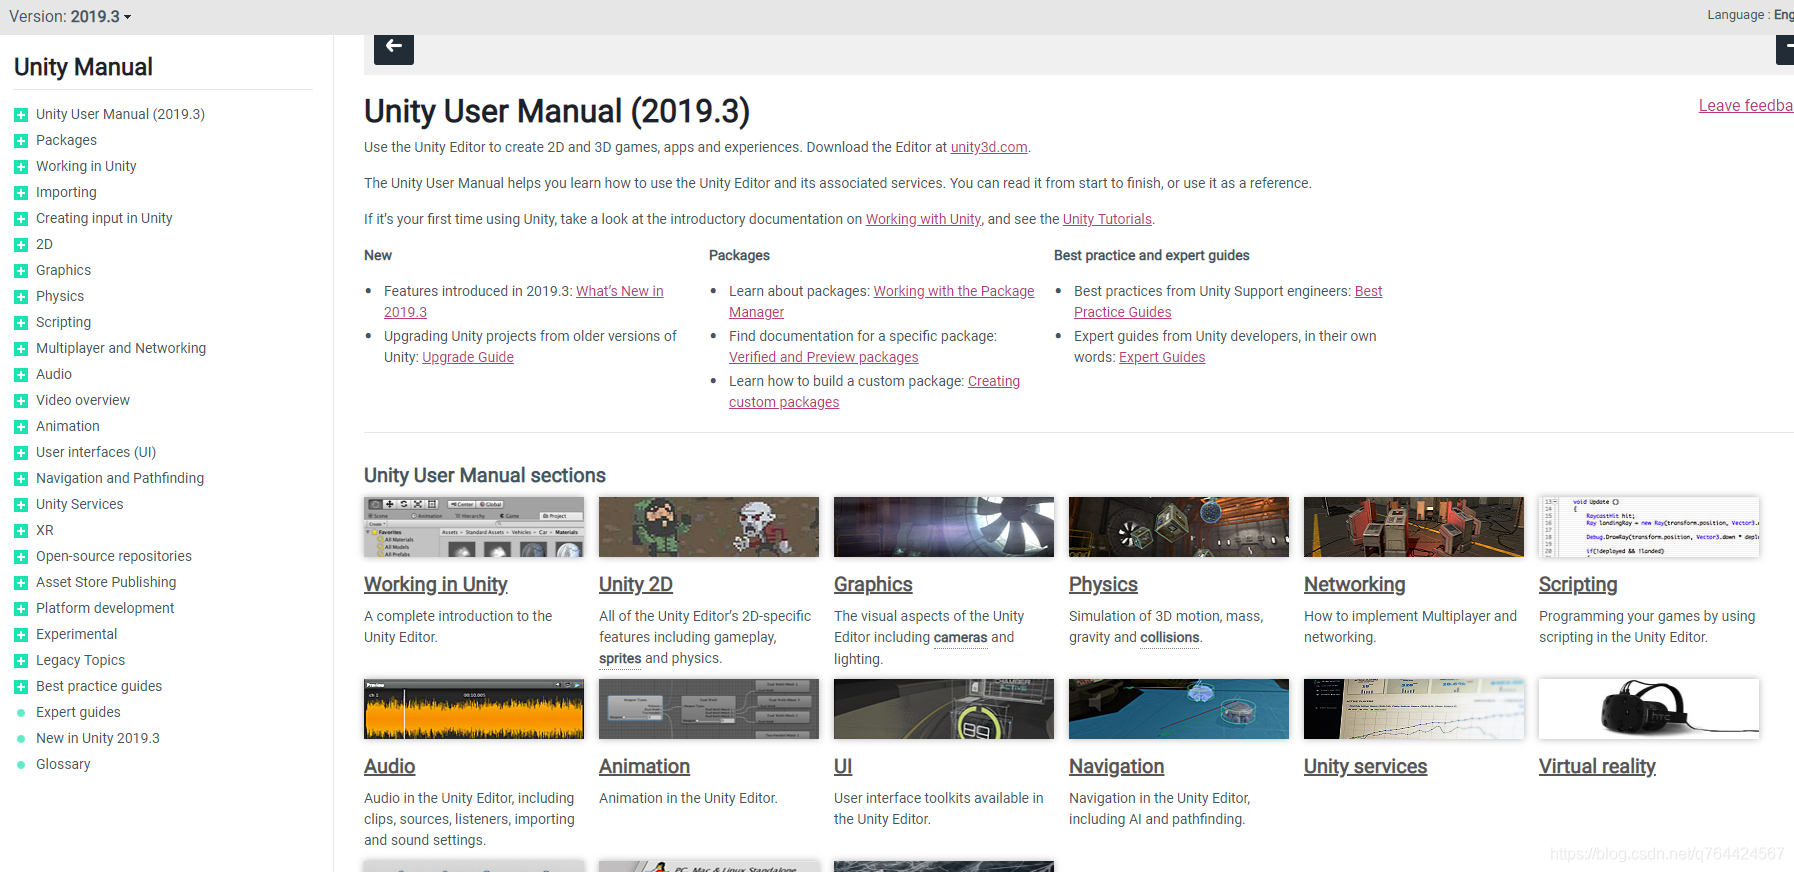Viewport: 1794px width, 872px height.
Task: Open the cameras glossary term link
Action: (x=960, y=637)
